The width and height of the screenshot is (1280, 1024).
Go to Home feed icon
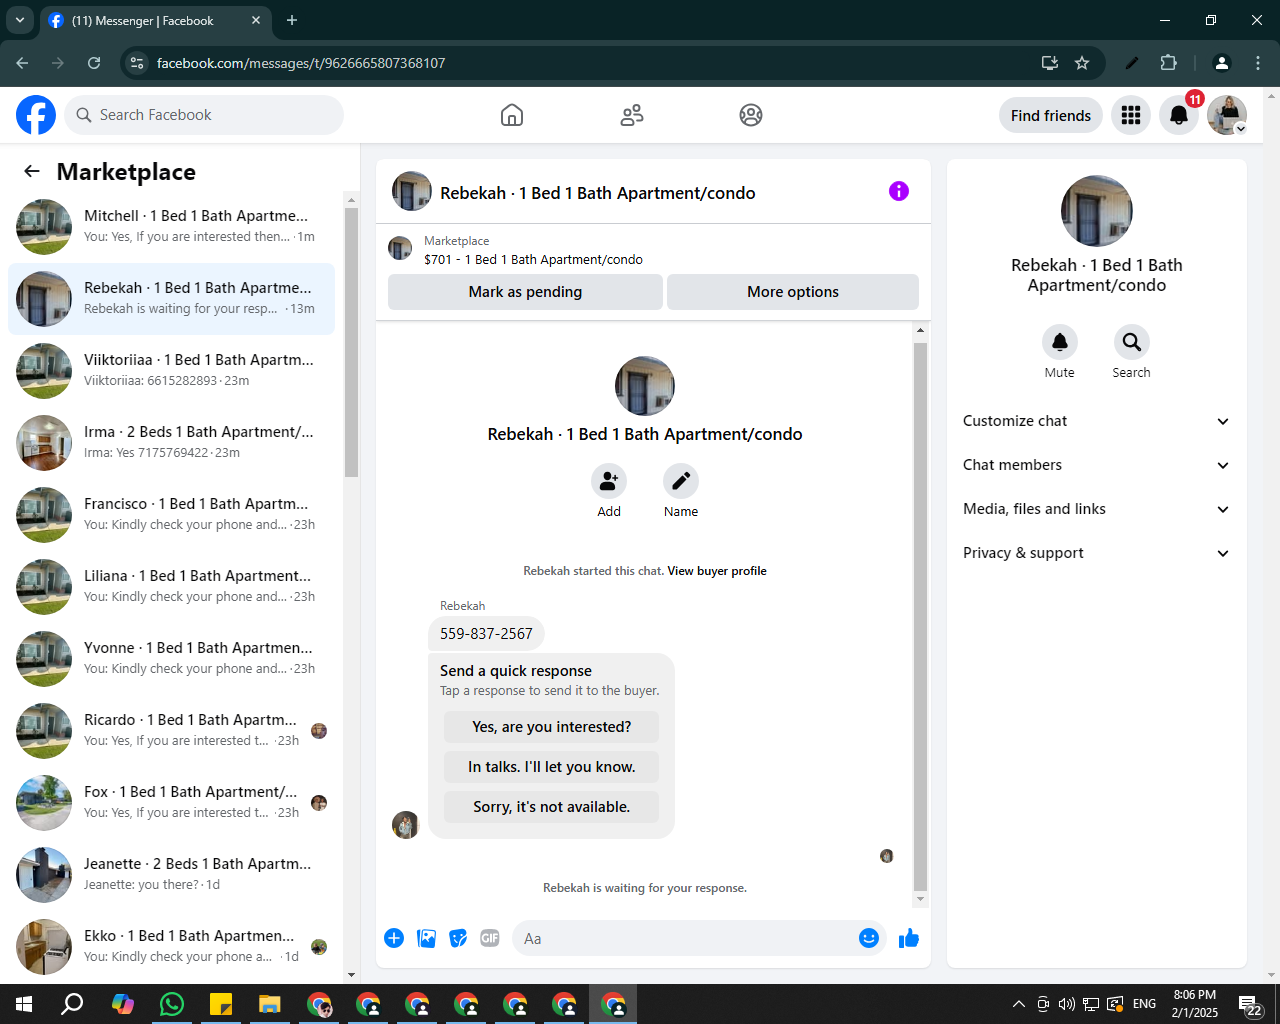(512, 115)
